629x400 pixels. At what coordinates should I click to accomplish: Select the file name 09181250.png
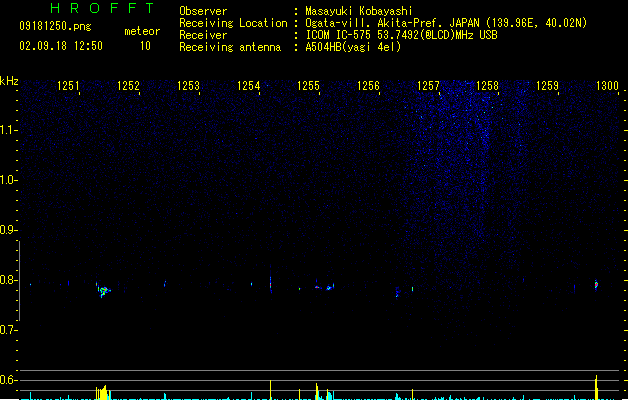[55, 26]
